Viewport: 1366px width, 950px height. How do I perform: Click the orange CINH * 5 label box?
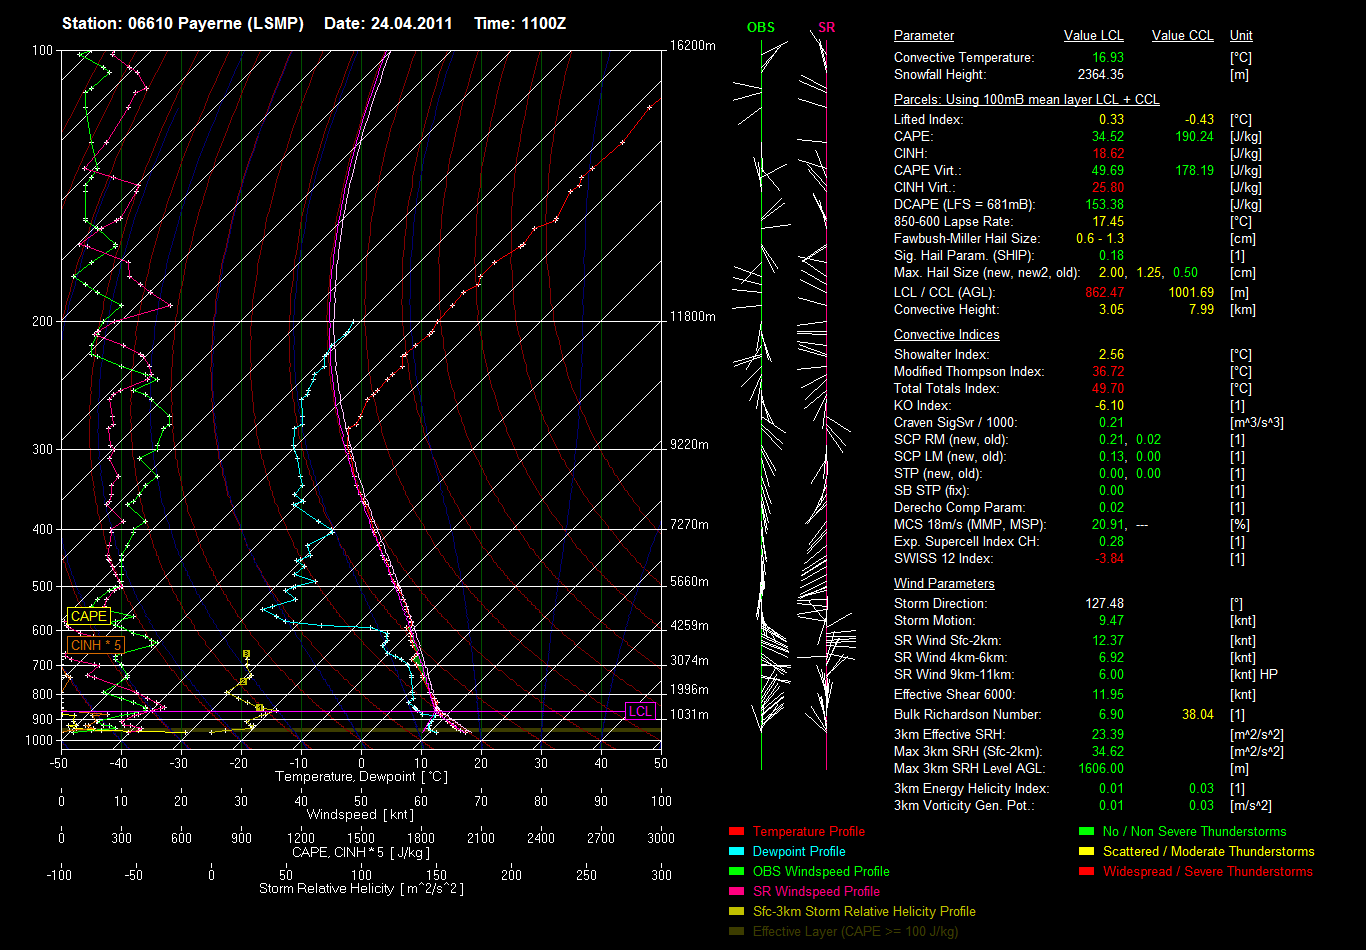point(95,645)
